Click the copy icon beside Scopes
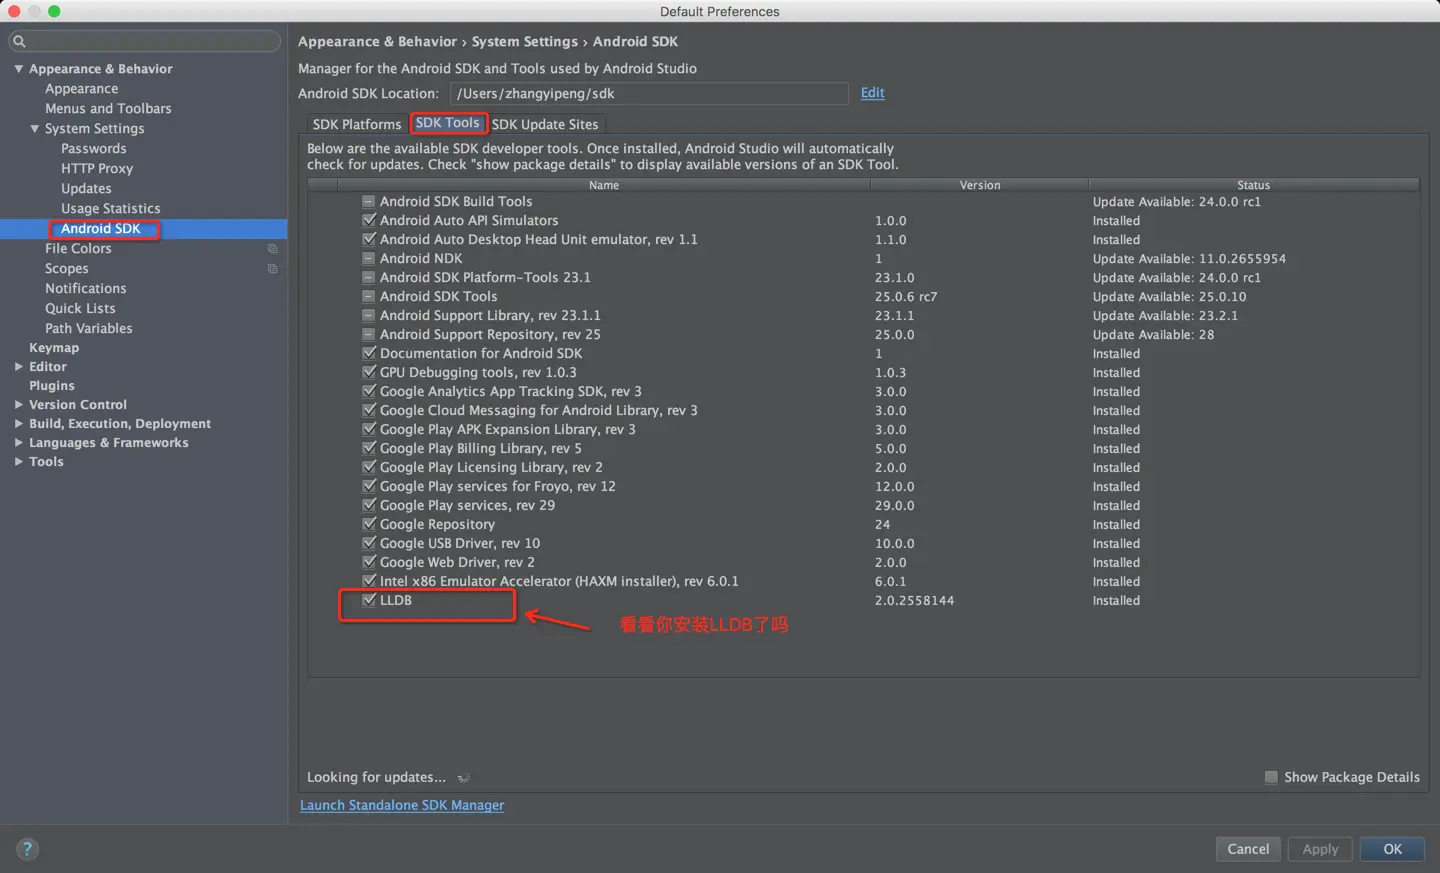Screen dimensions: 1440x873 pyautogui.click(x=272, y=269)
